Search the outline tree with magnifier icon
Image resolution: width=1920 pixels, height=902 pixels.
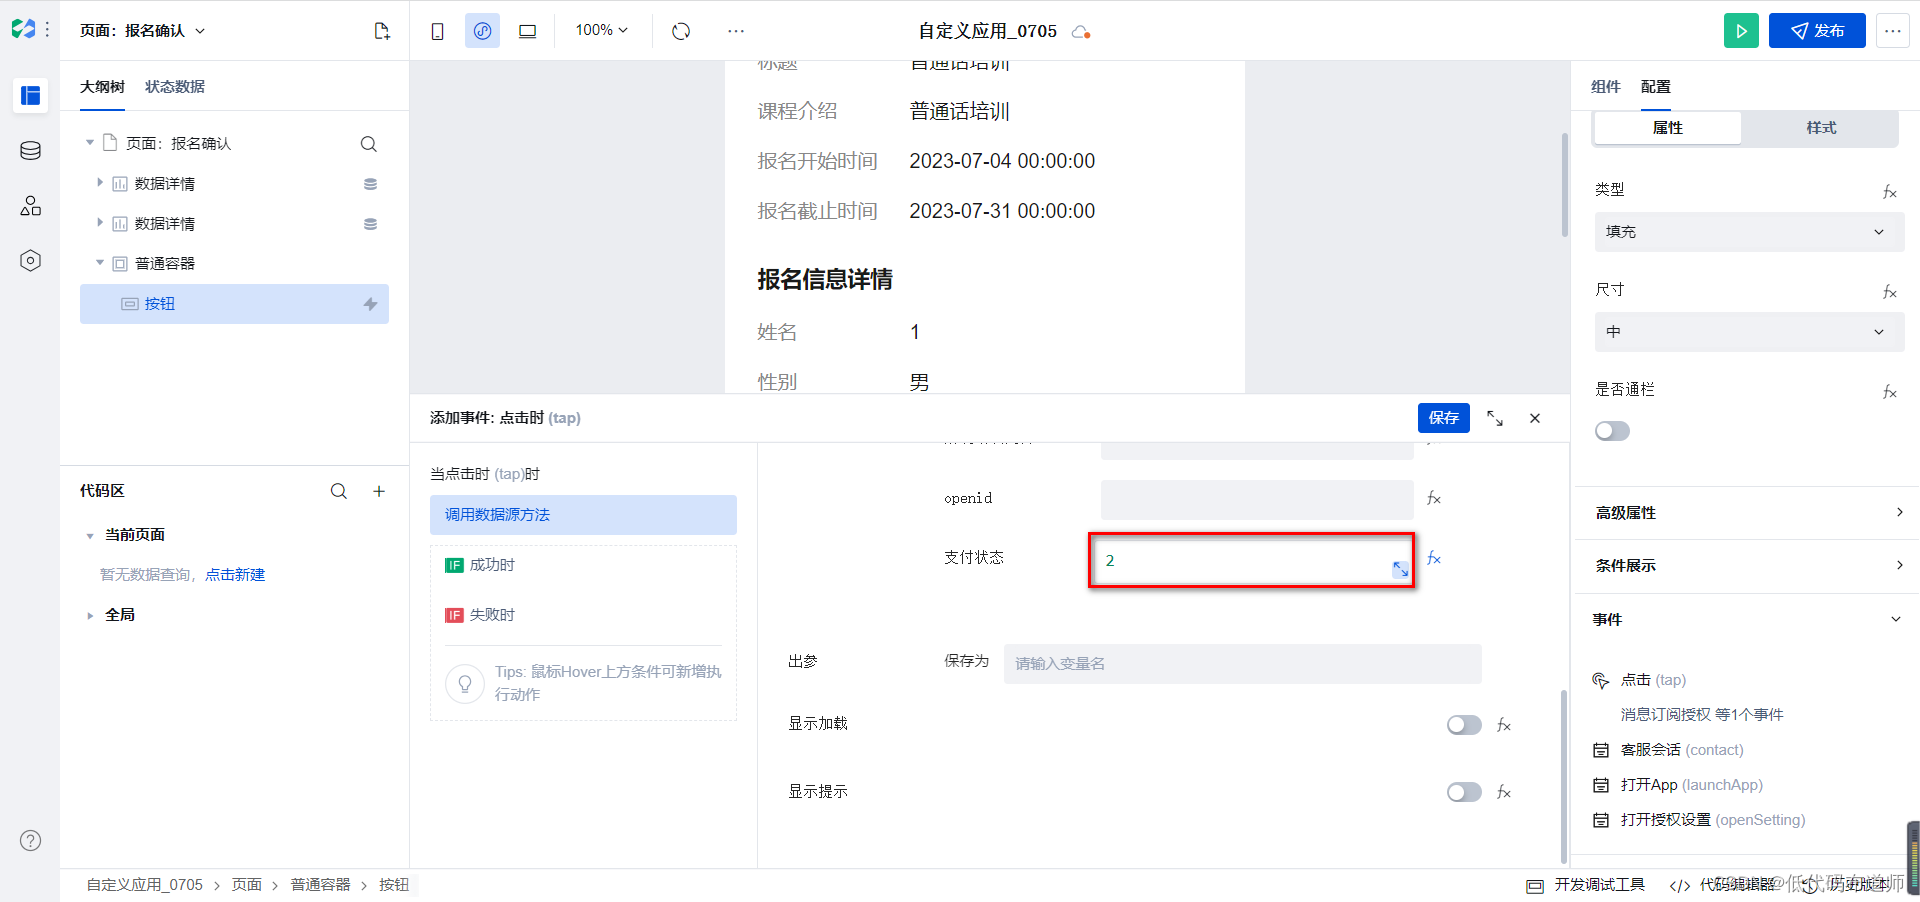pos(369,144)
